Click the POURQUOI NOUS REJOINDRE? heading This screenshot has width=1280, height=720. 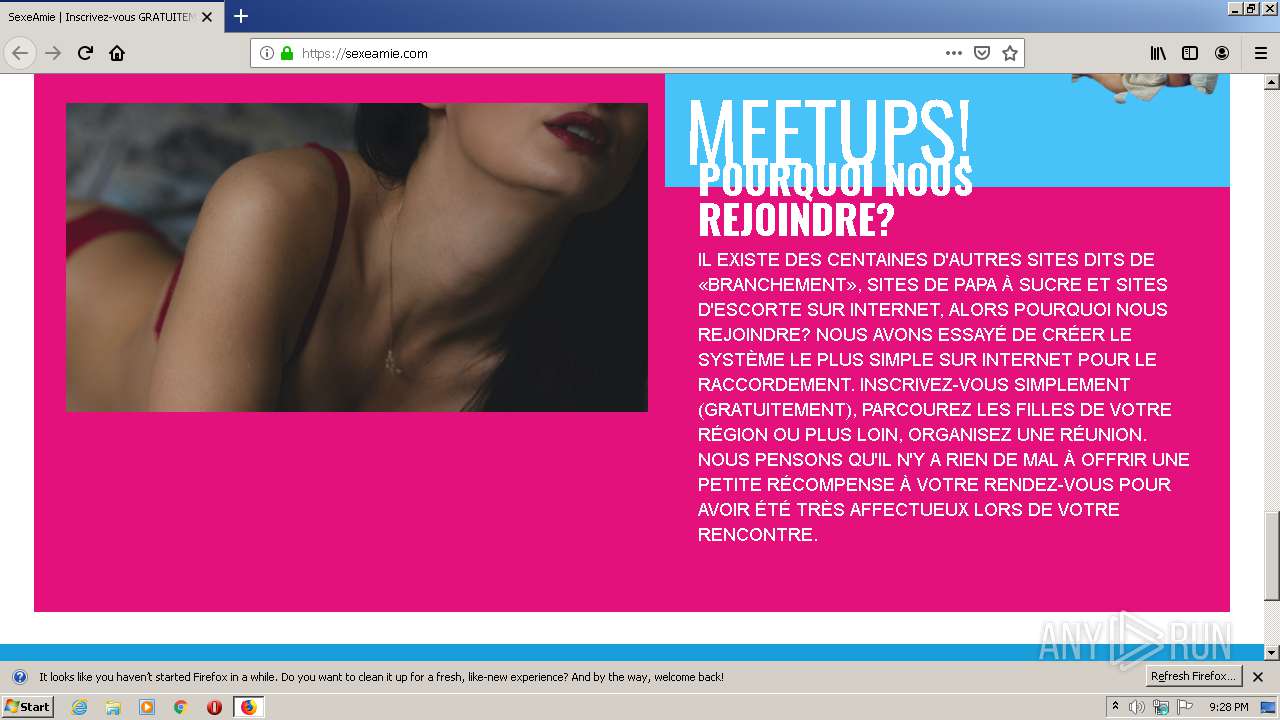835,200
